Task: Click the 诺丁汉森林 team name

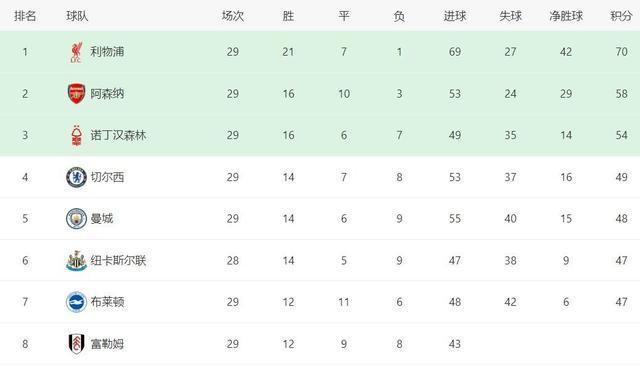Action: click(118, 136)
